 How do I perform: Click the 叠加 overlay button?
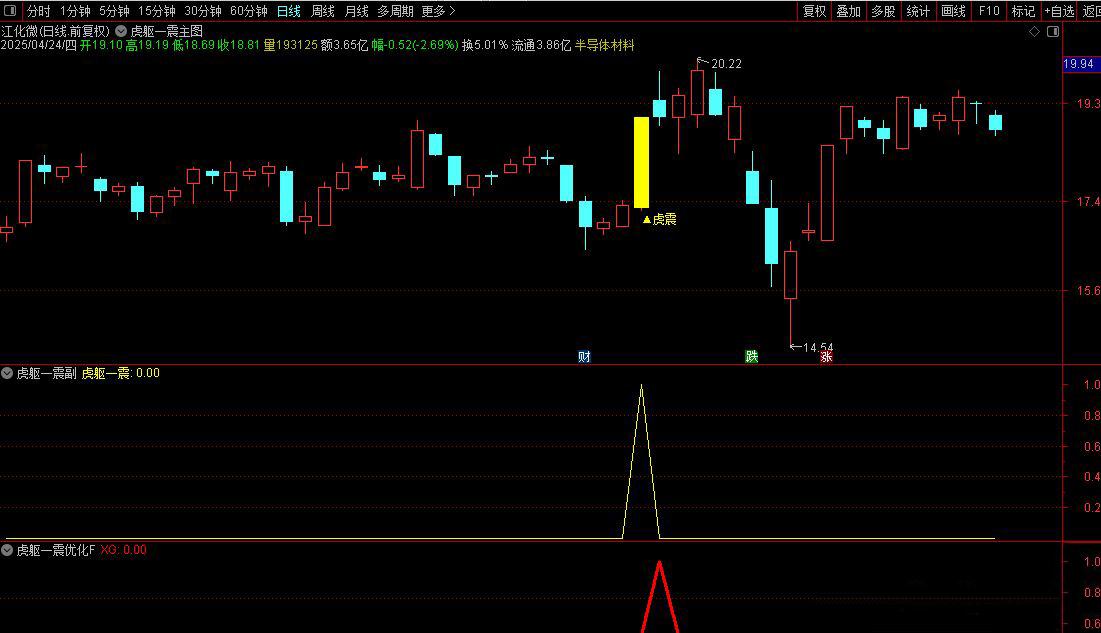(849, 11)
